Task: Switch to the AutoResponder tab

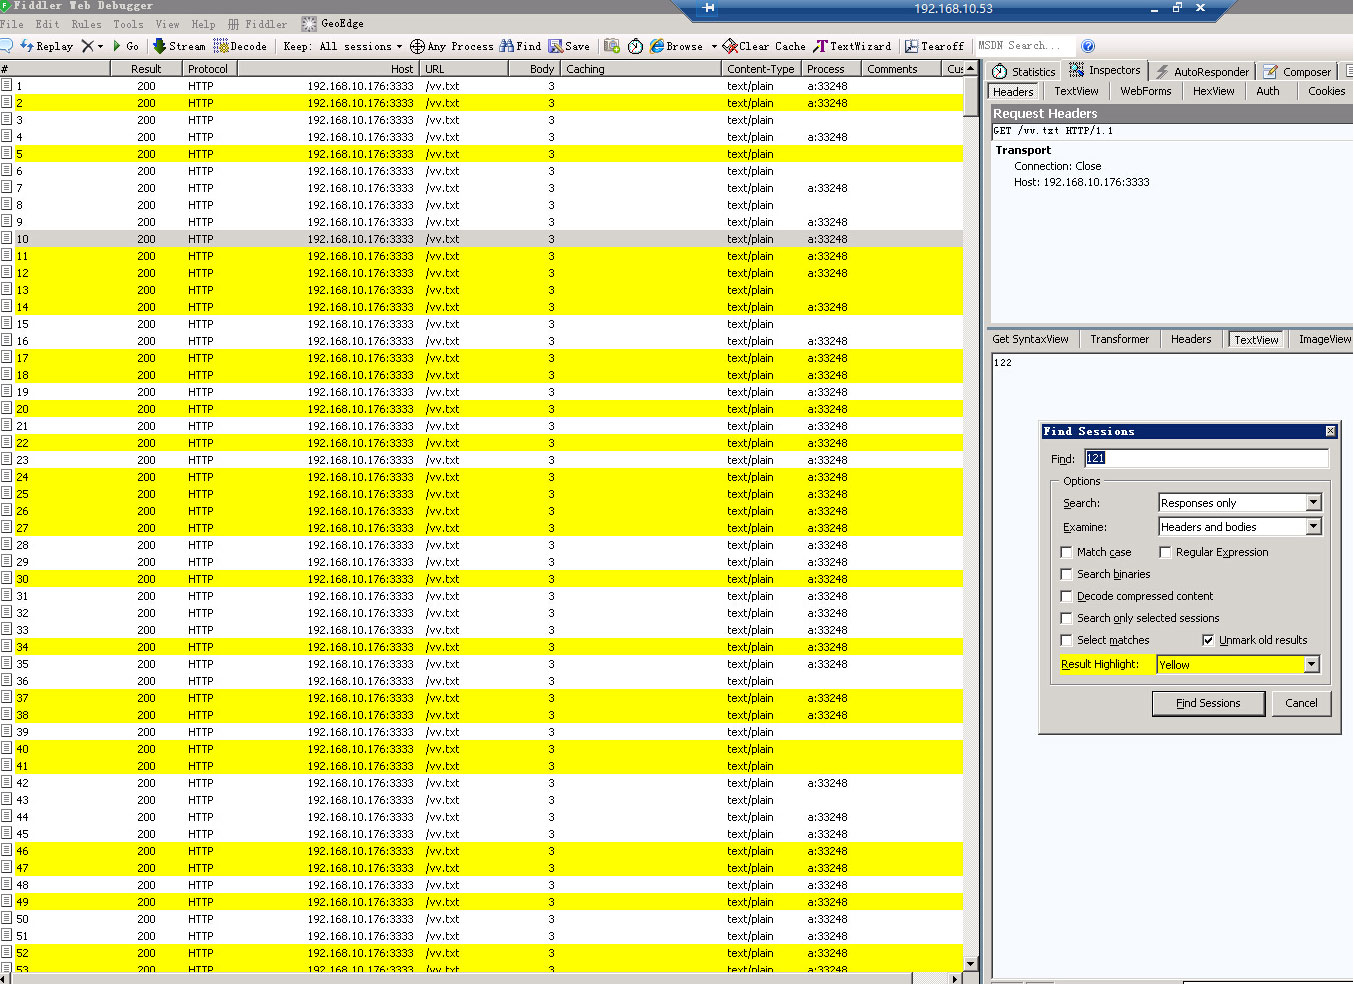Action: [1202, 71]
